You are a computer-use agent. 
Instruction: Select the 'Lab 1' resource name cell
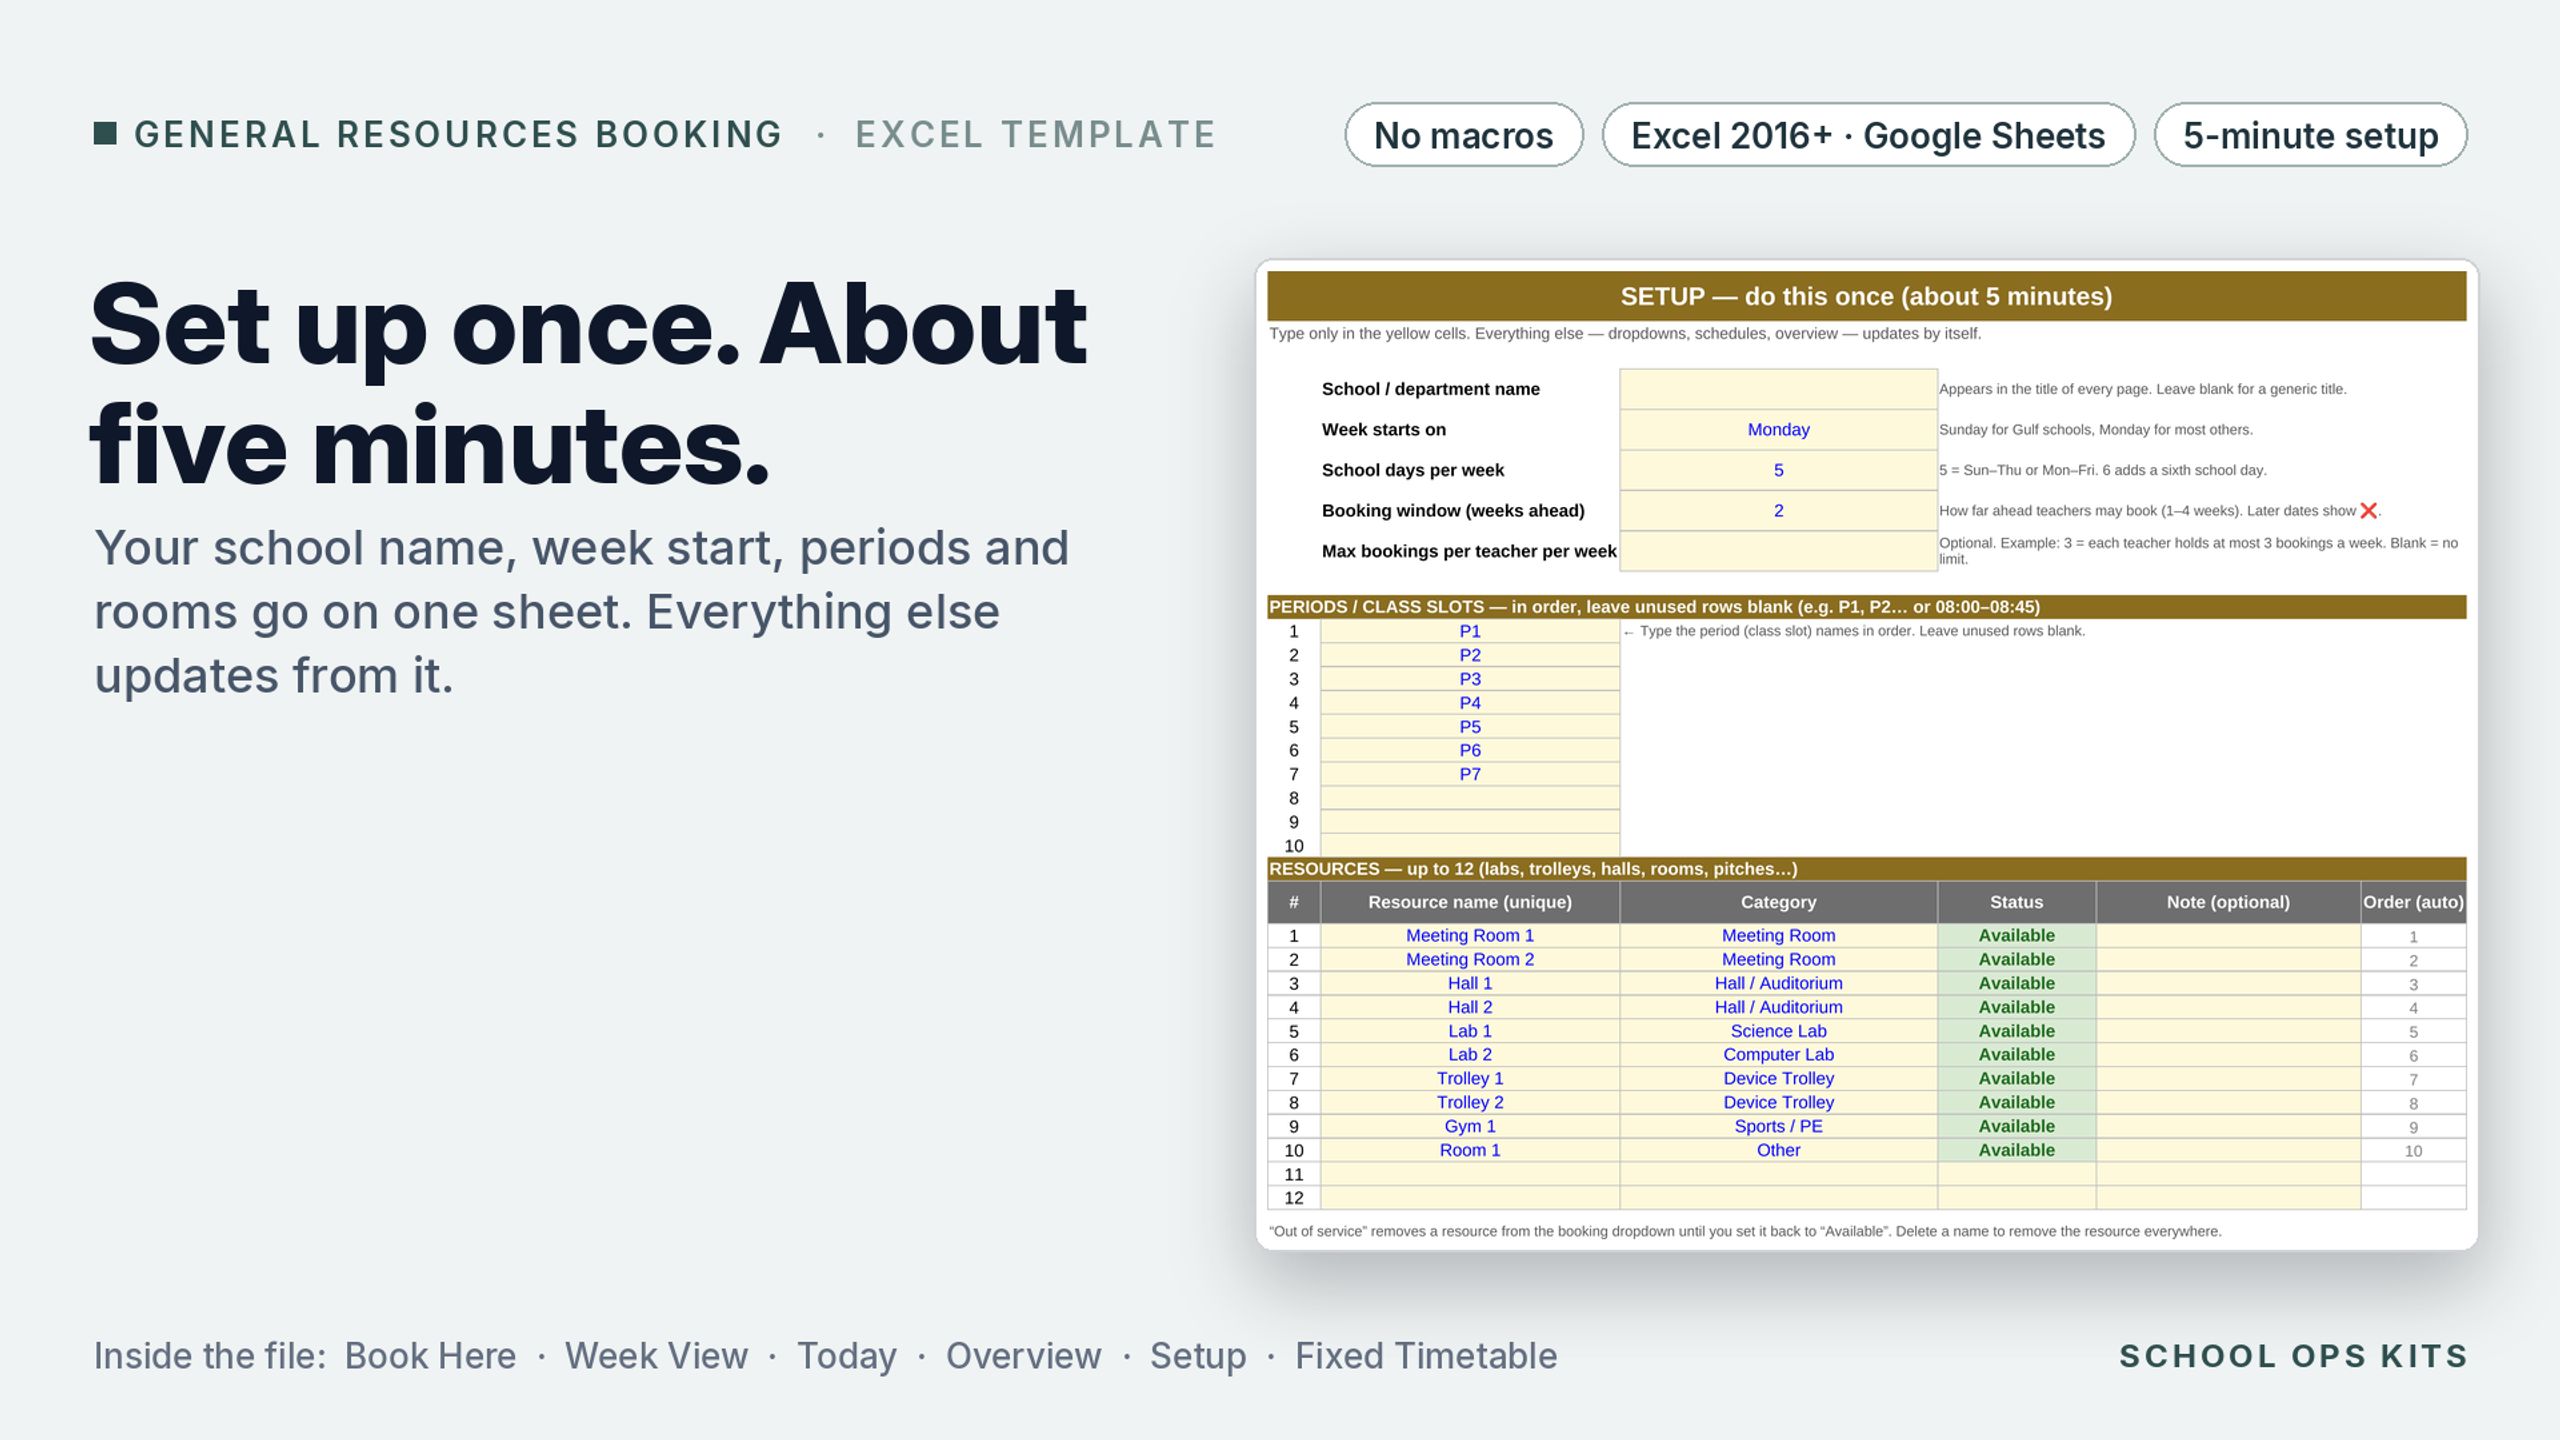[1469, 1031]
